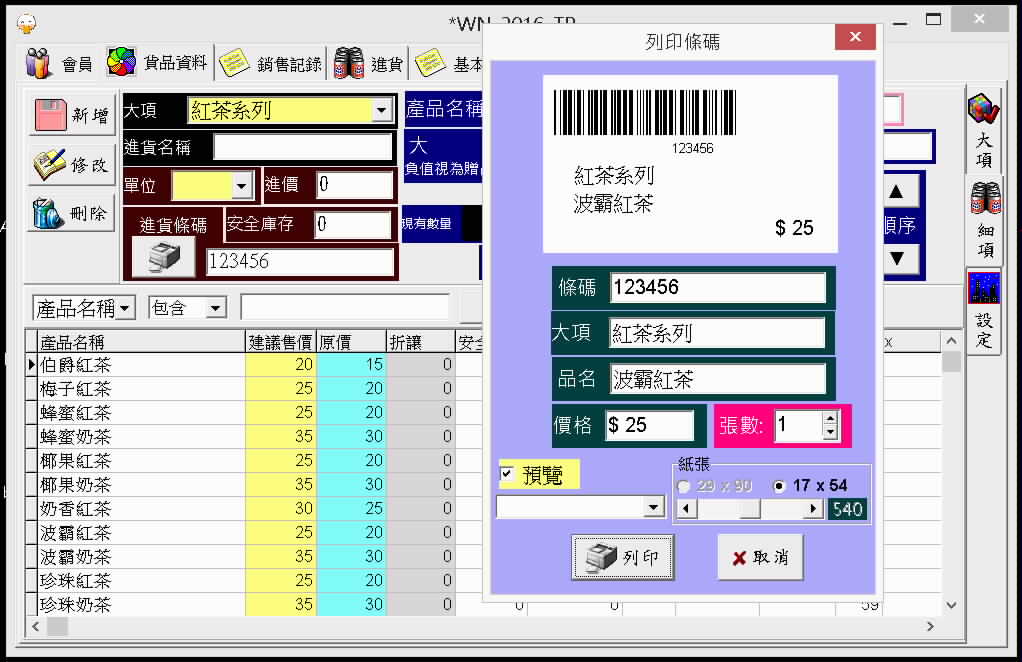The image size is (1022, 662).
Task: Click the left arrow of the paper width slider
Action: point(686,509)
